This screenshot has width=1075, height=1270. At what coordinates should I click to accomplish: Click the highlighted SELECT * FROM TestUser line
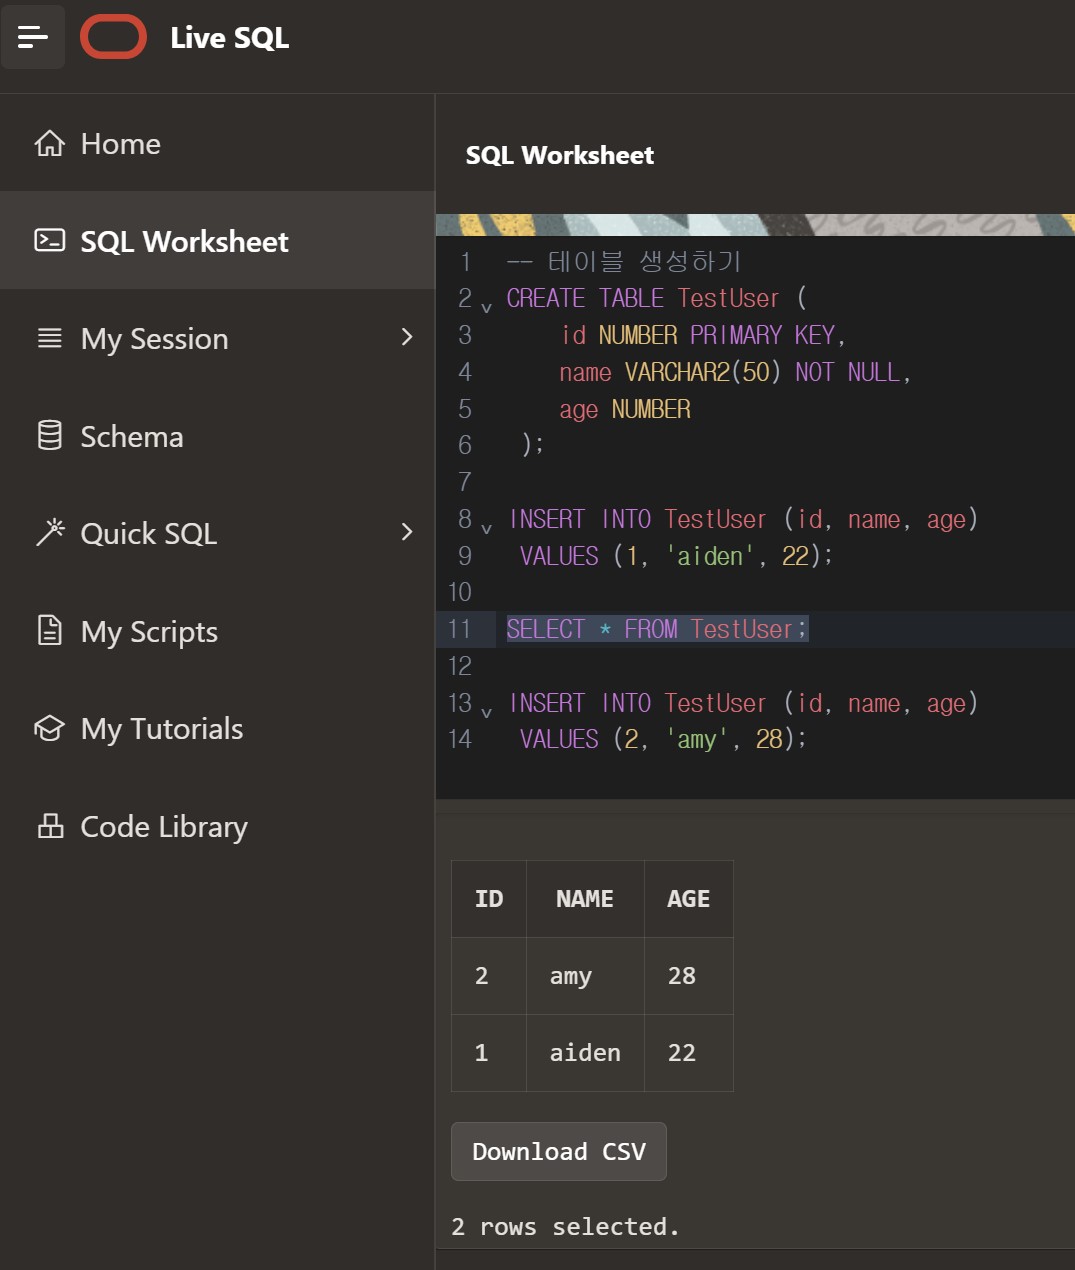click(x=657, y=629)
